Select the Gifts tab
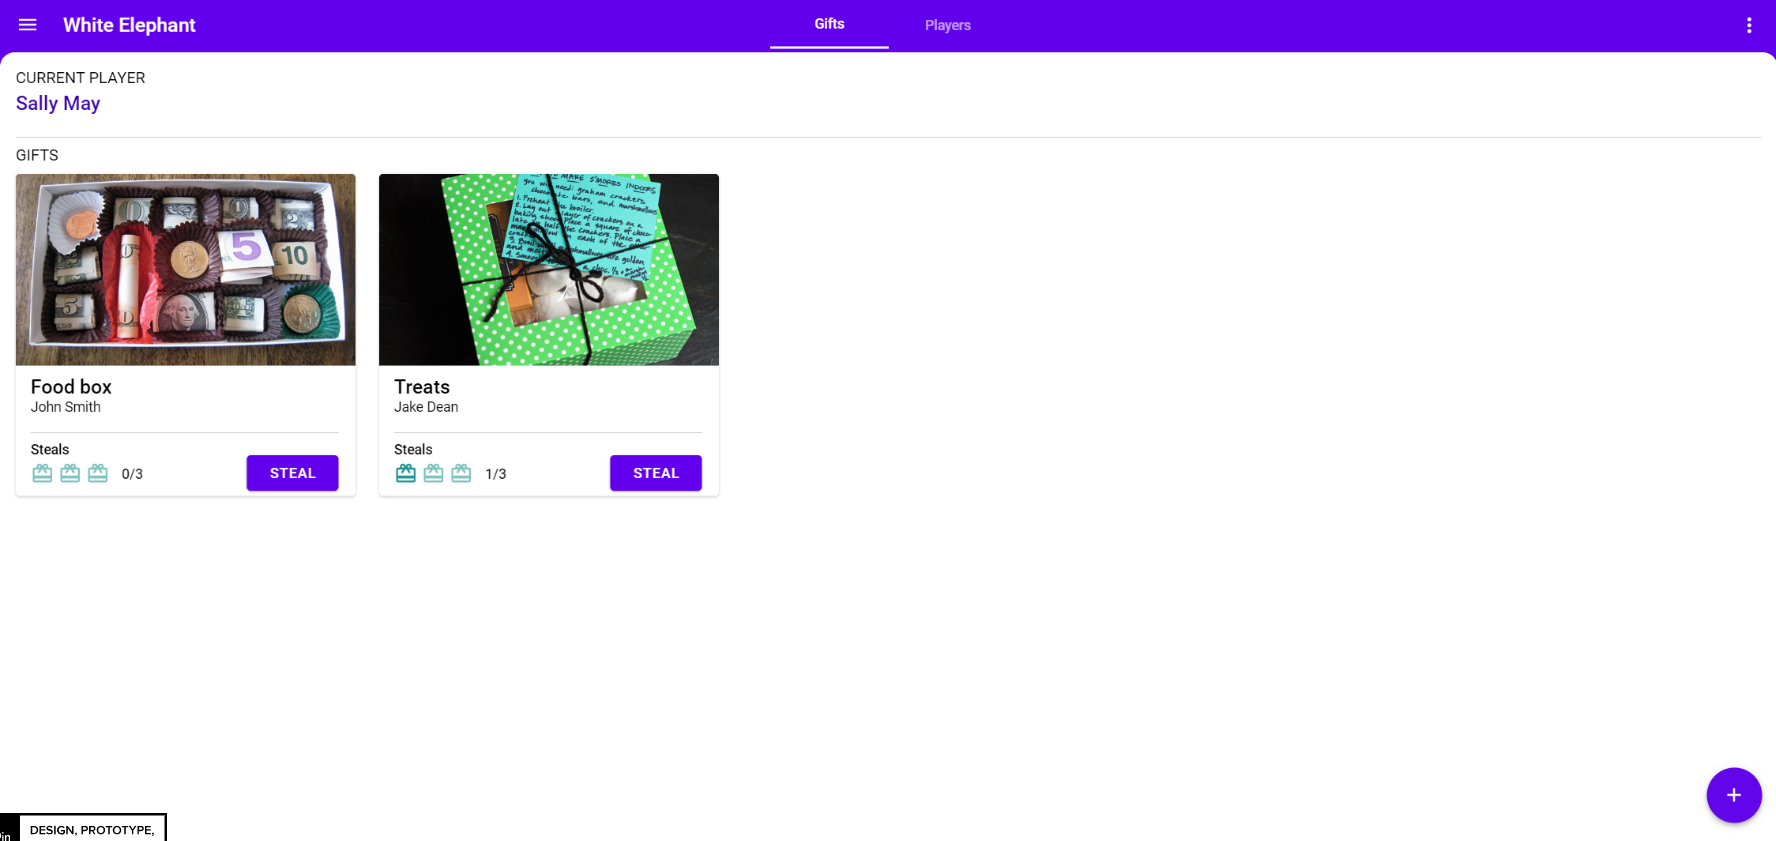 pos(829,24)
